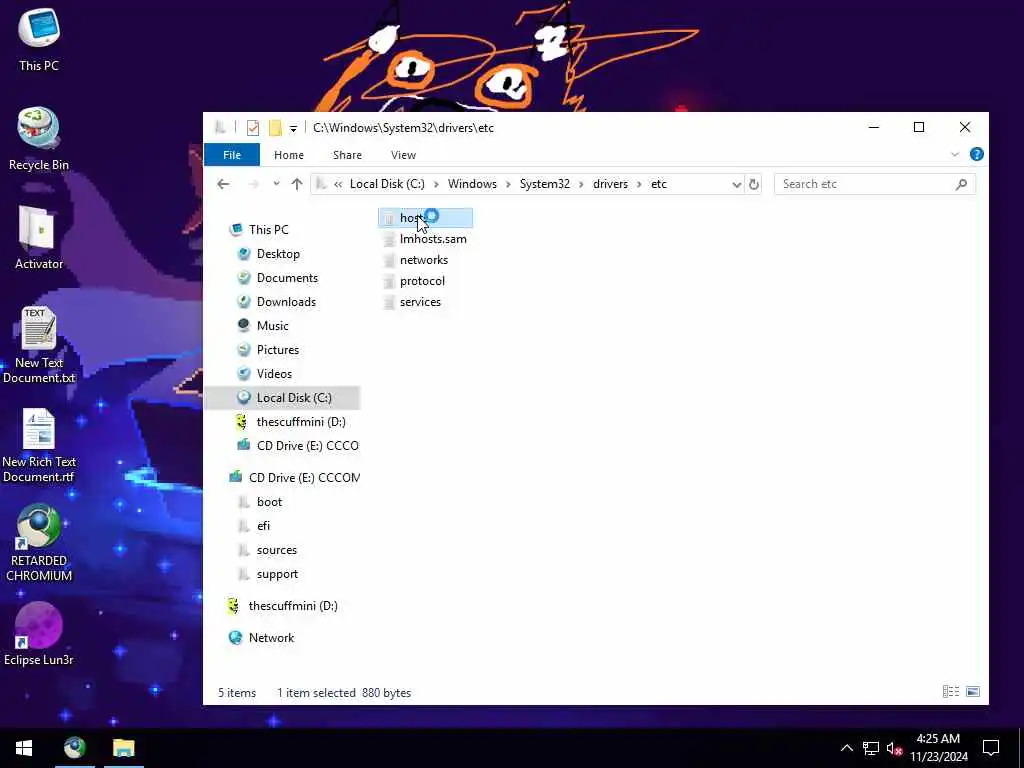Open Downloads in navigation pane
The height and width of the screenshot is (768, 1024).
coord(276,302)
